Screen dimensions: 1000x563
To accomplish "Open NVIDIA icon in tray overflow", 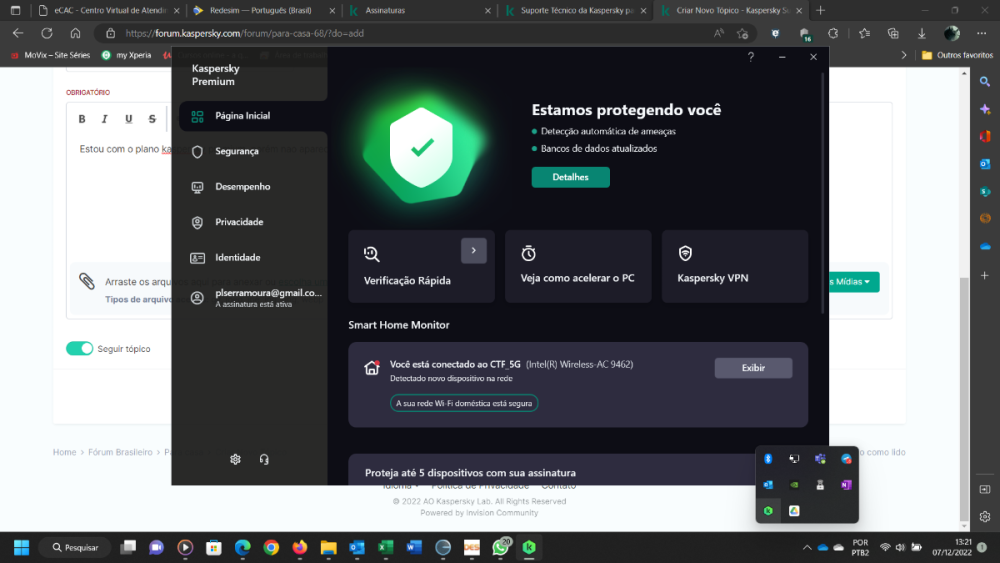I will coord(794,485).
